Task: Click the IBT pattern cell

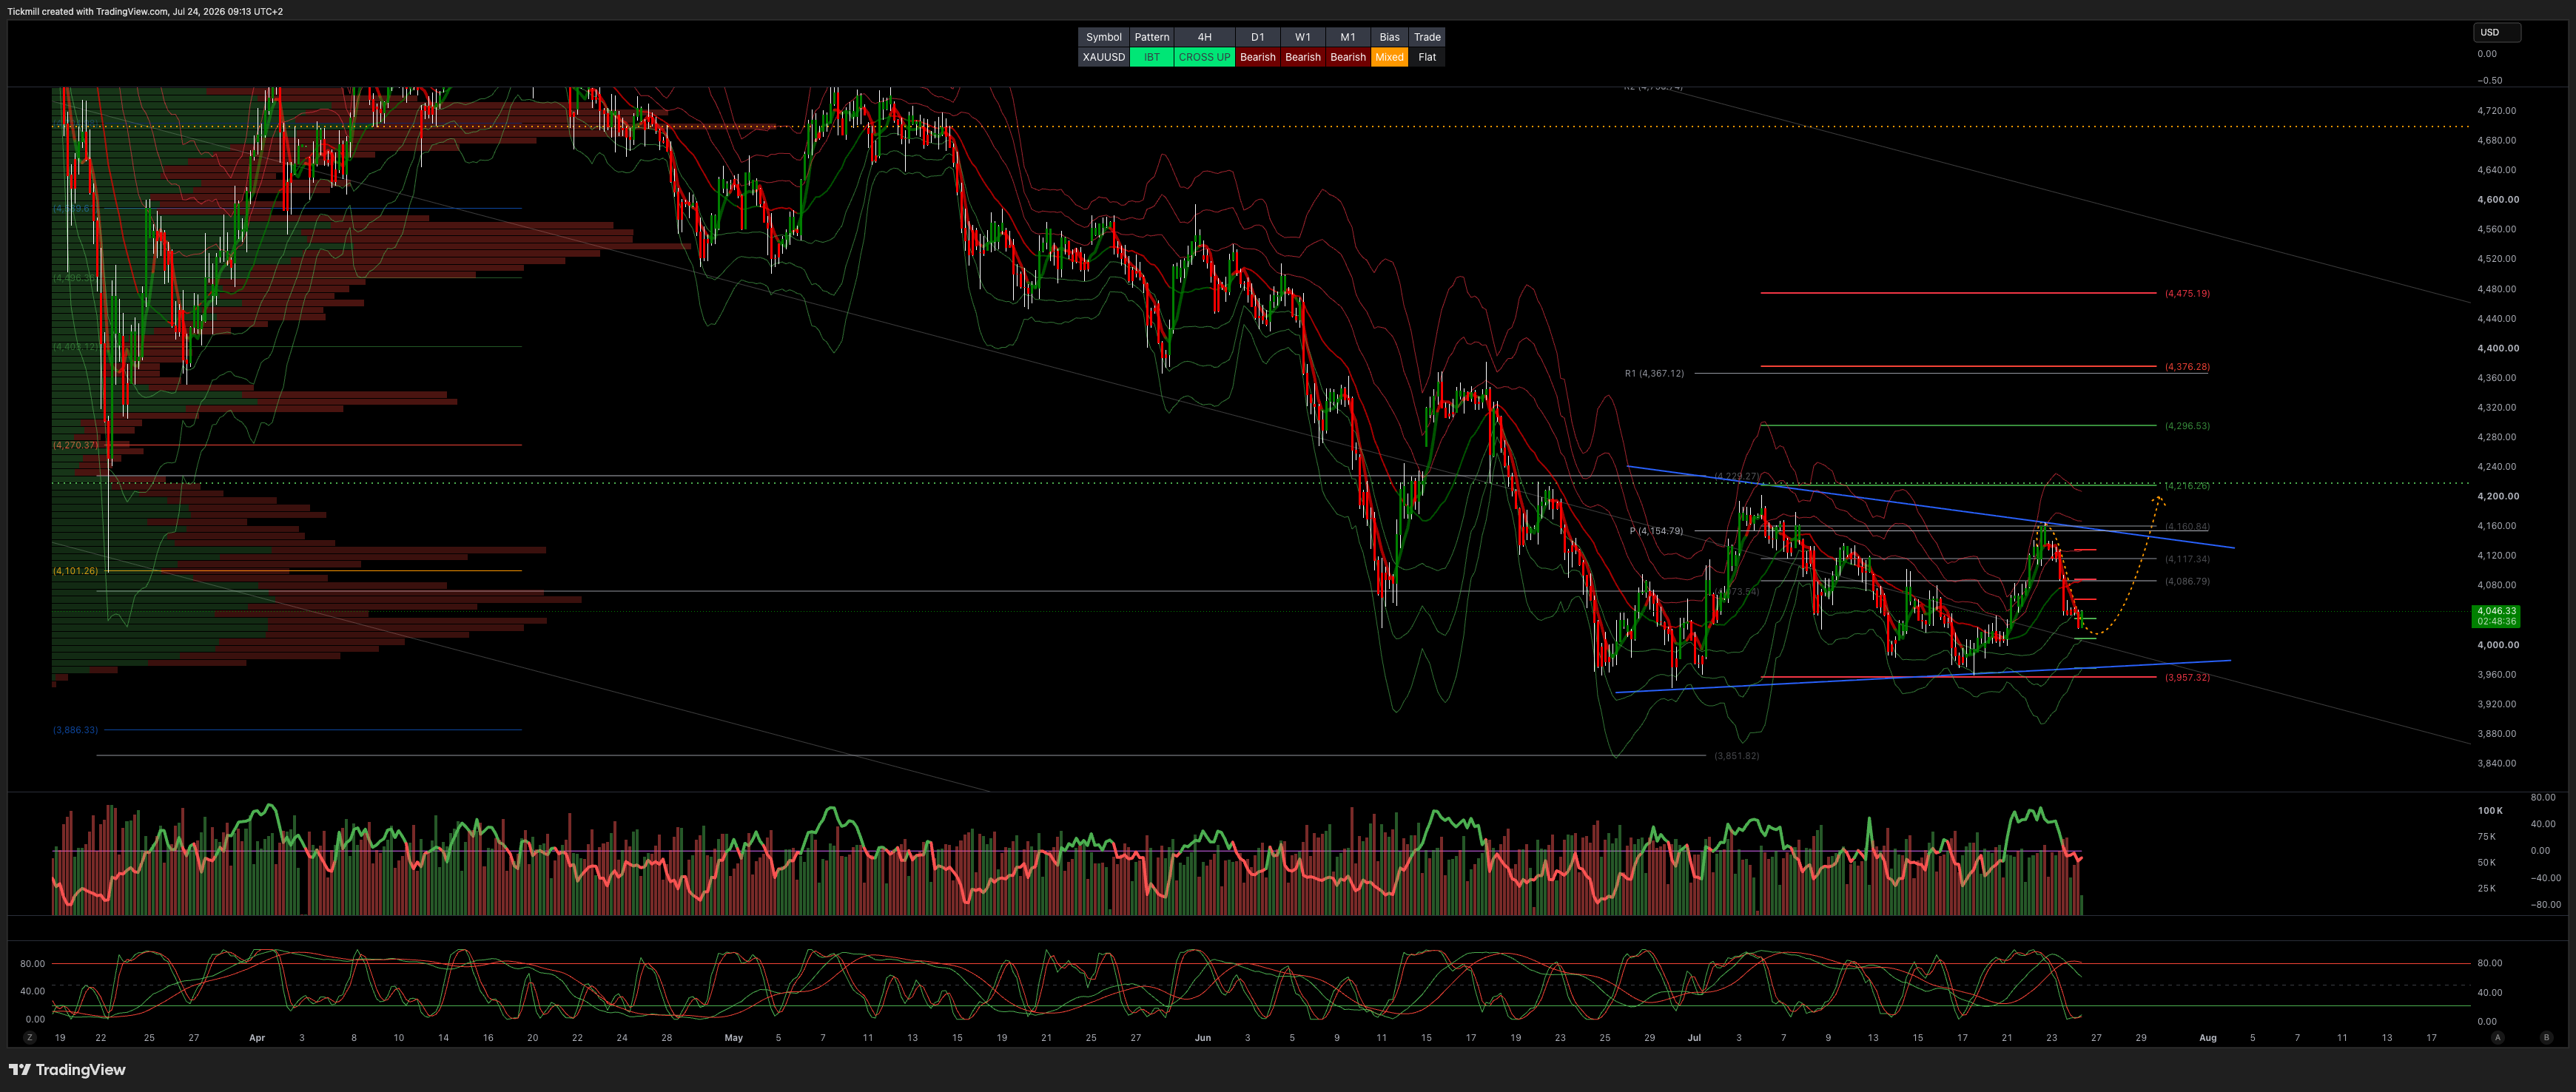Action: (1152, 57)
